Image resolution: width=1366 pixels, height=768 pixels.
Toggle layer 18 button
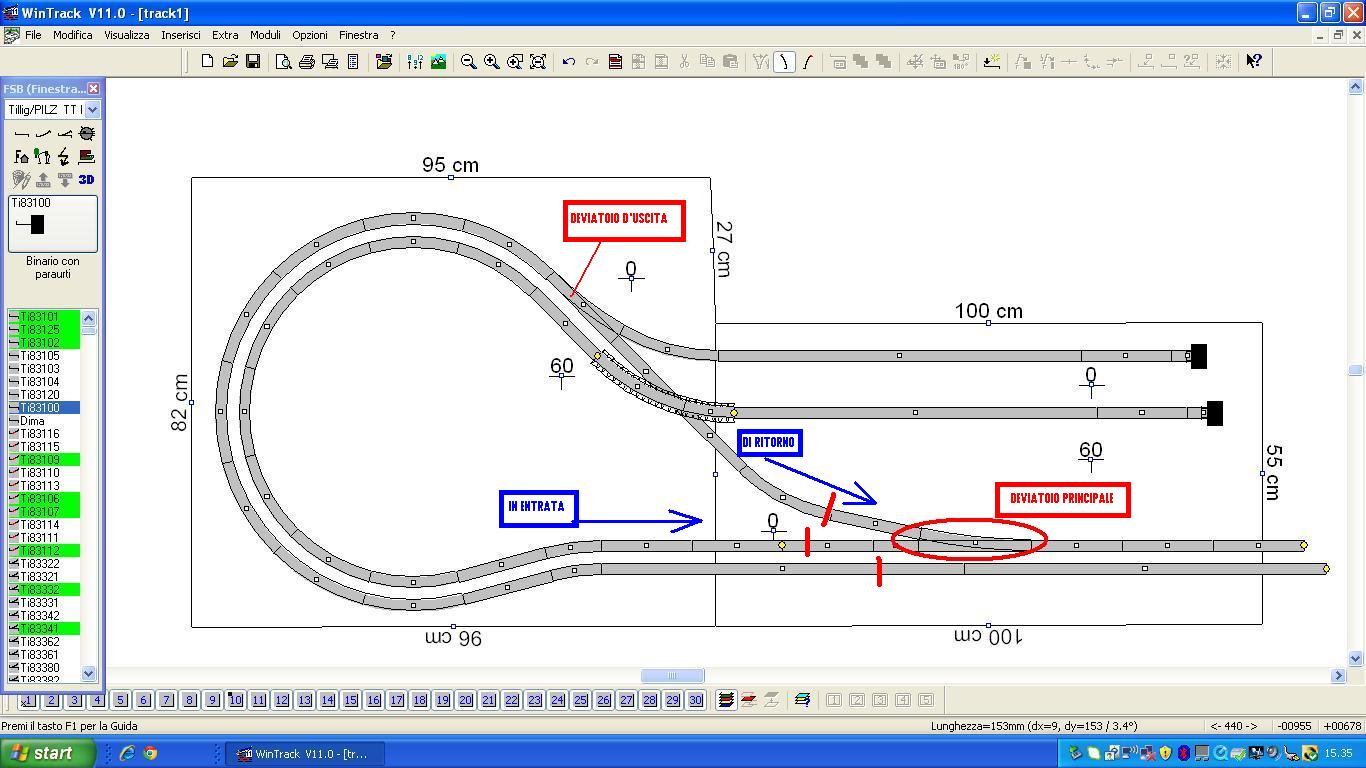click(x=419, y=700)
